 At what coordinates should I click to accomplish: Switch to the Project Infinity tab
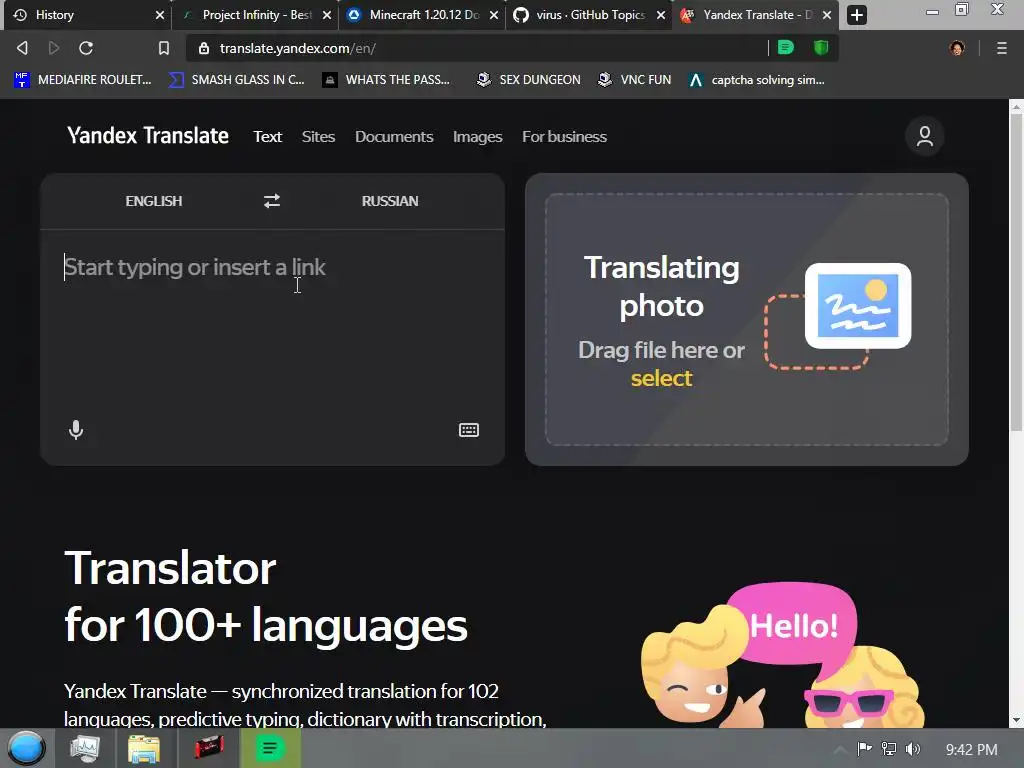click(256, 15)
